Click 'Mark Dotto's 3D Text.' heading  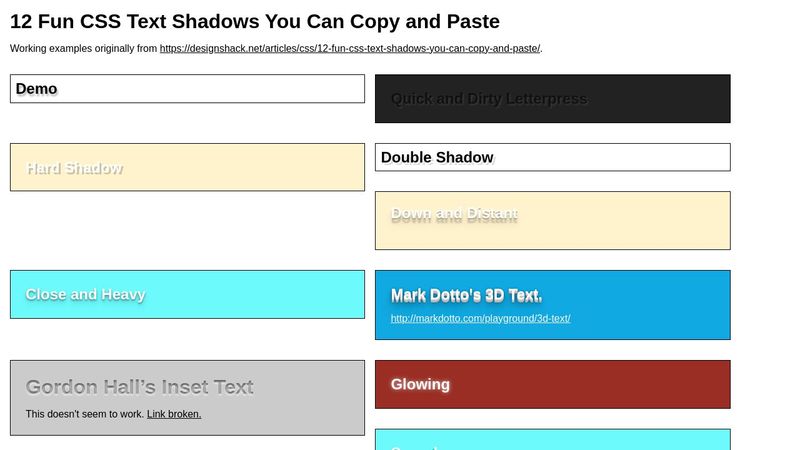coord(466,295)
